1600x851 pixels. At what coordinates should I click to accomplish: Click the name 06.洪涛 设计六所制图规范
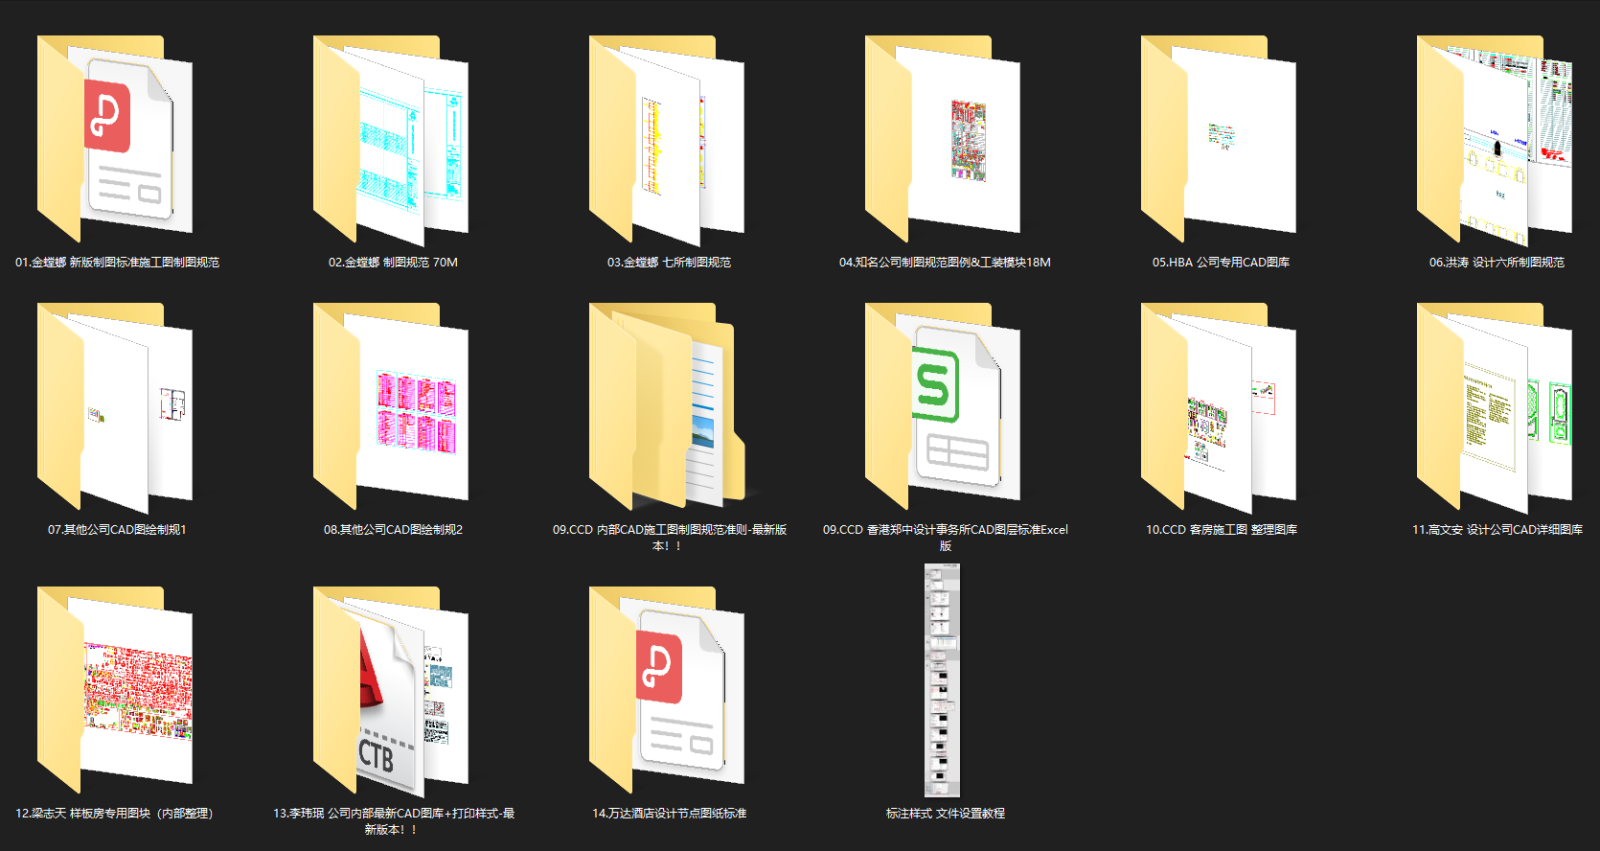1497,262
